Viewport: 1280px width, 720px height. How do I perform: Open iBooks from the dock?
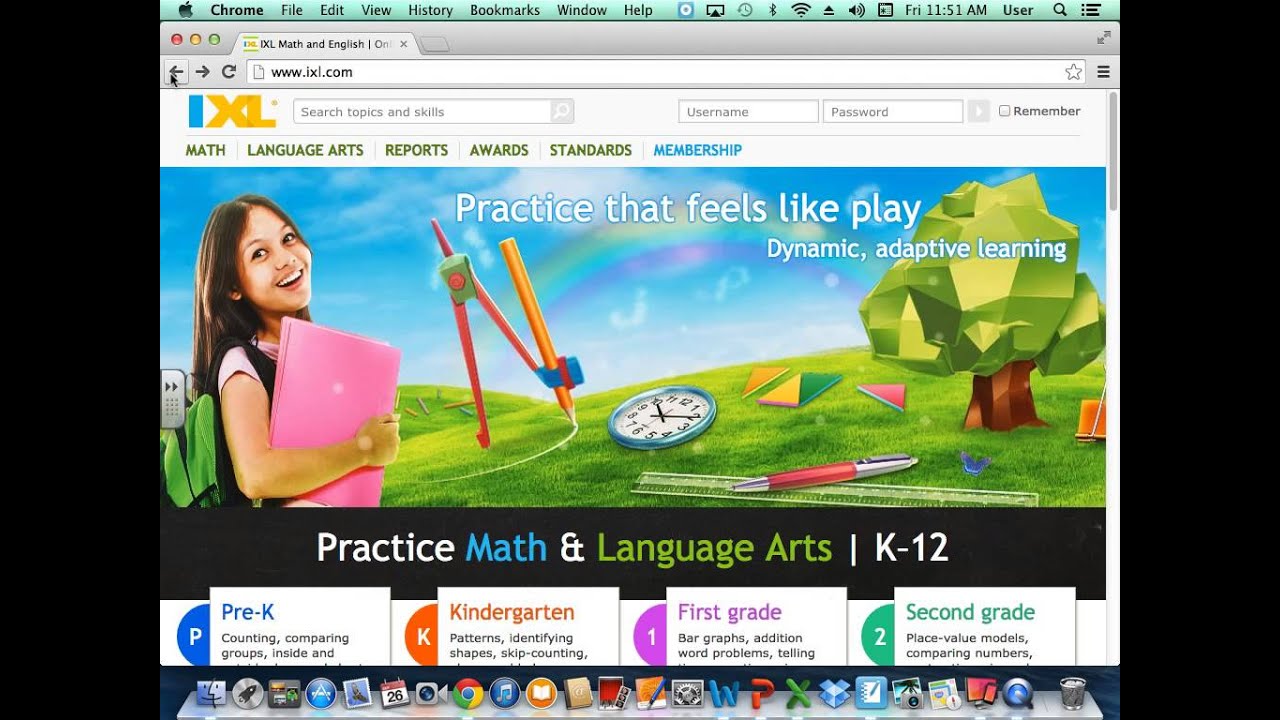541,693
